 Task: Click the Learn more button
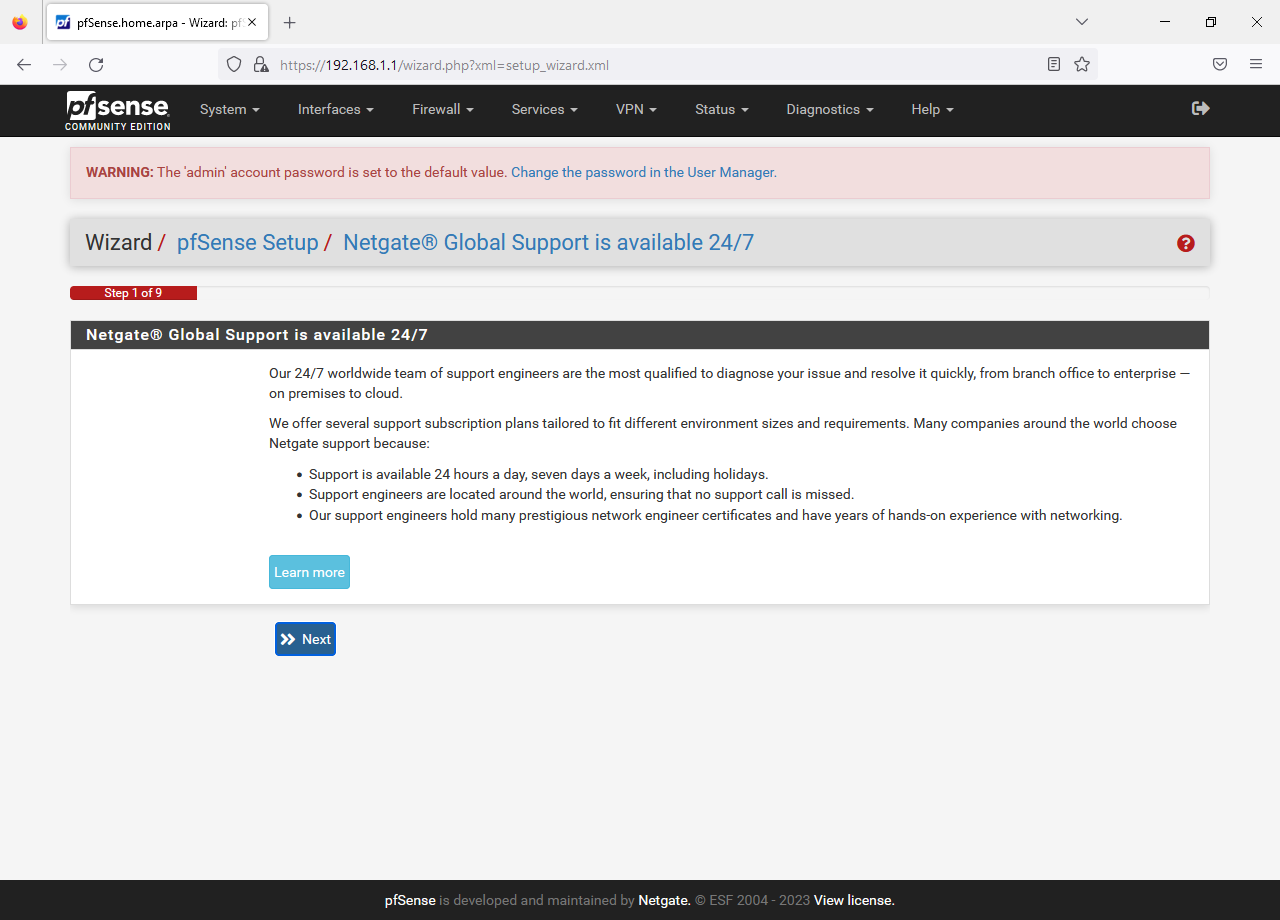309,572
